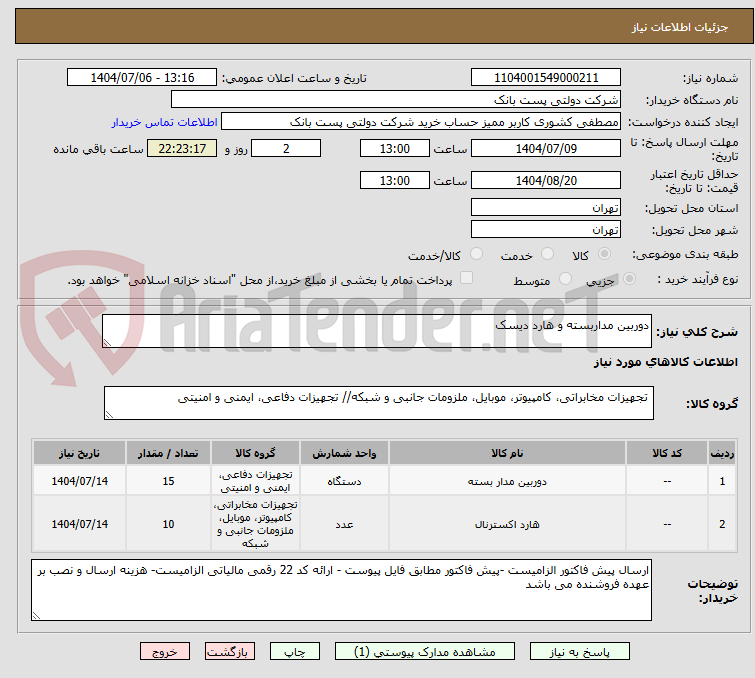
Task: Click the شماره نیاز number field
Action: (x=546, y=78)
